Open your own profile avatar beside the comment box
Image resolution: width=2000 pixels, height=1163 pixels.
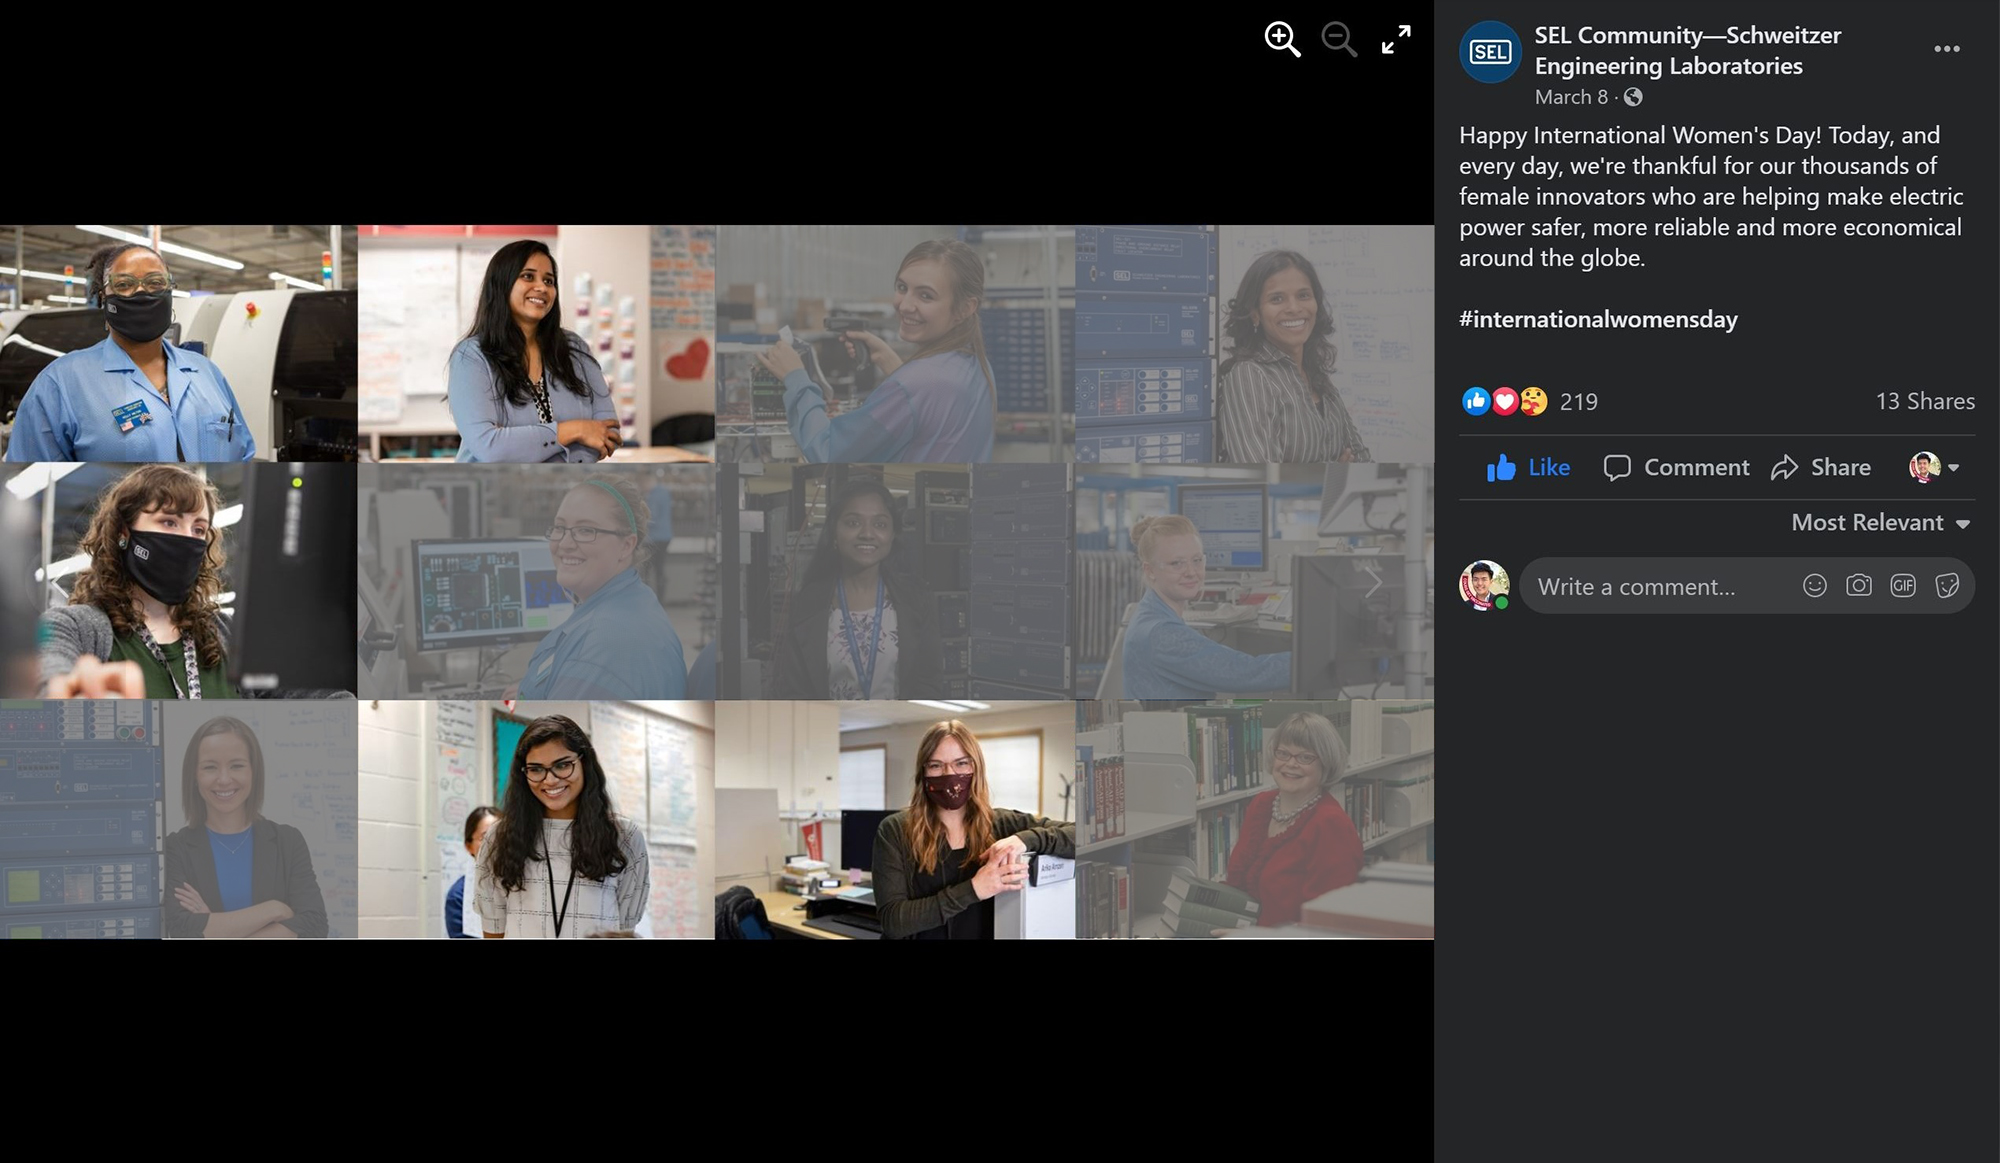pos(1484,585)
